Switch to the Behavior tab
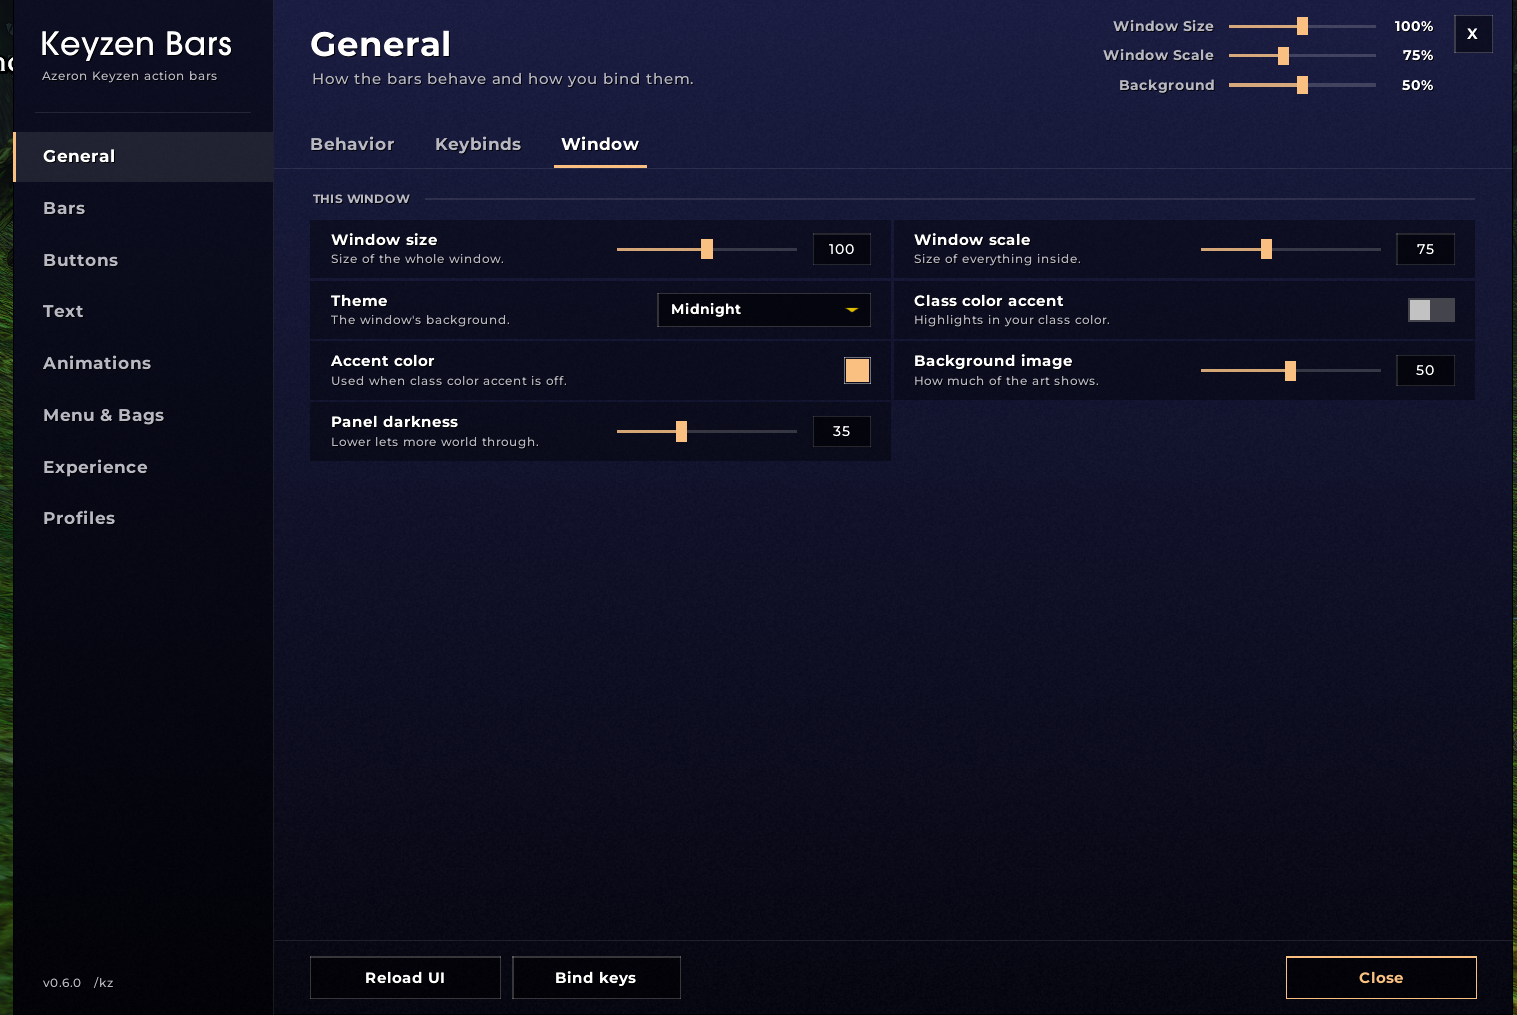The height and width of the screenshot is (1015, 1517). pos(352,144)
